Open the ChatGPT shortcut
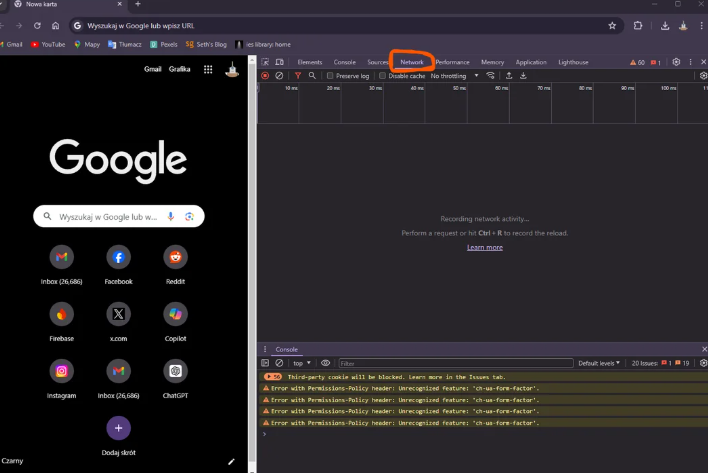This screenshot has width=708, height=473. click(175, 371)
